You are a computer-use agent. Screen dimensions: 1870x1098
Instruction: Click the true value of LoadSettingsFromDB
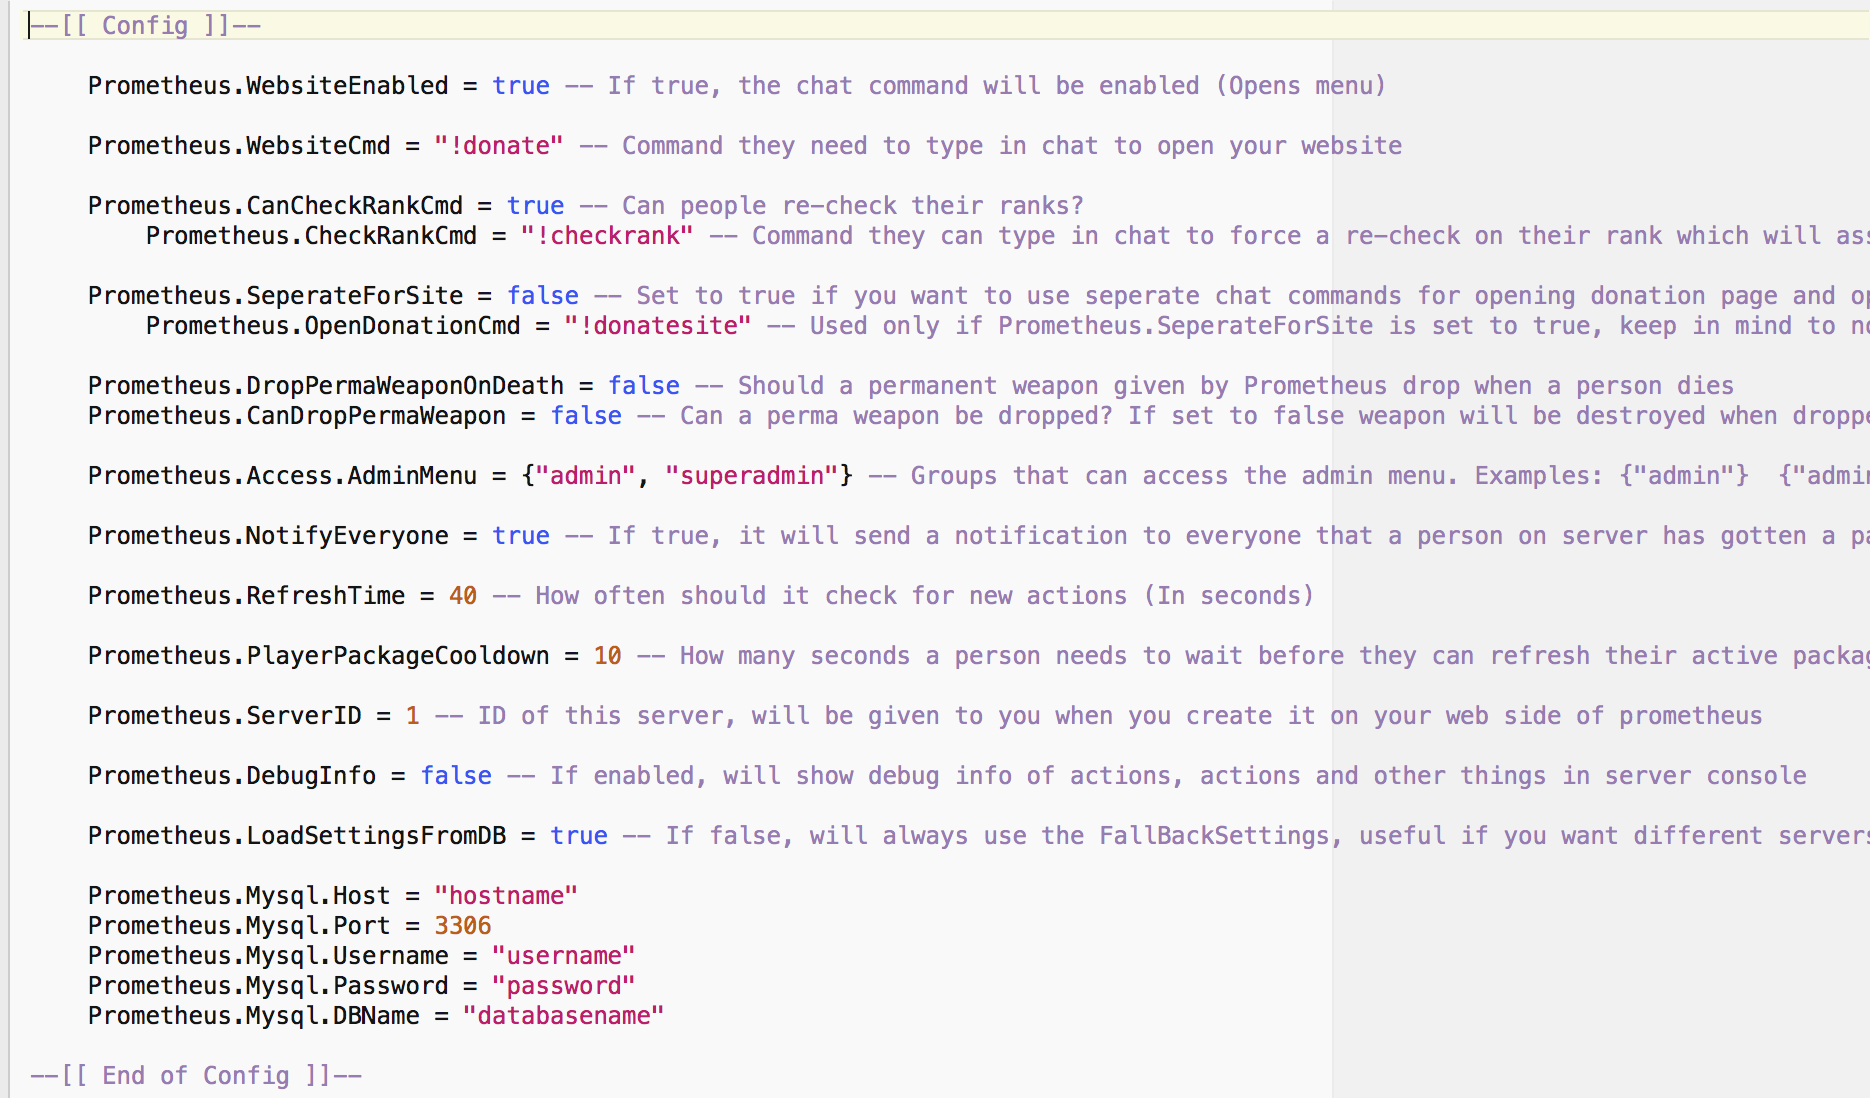579,836
